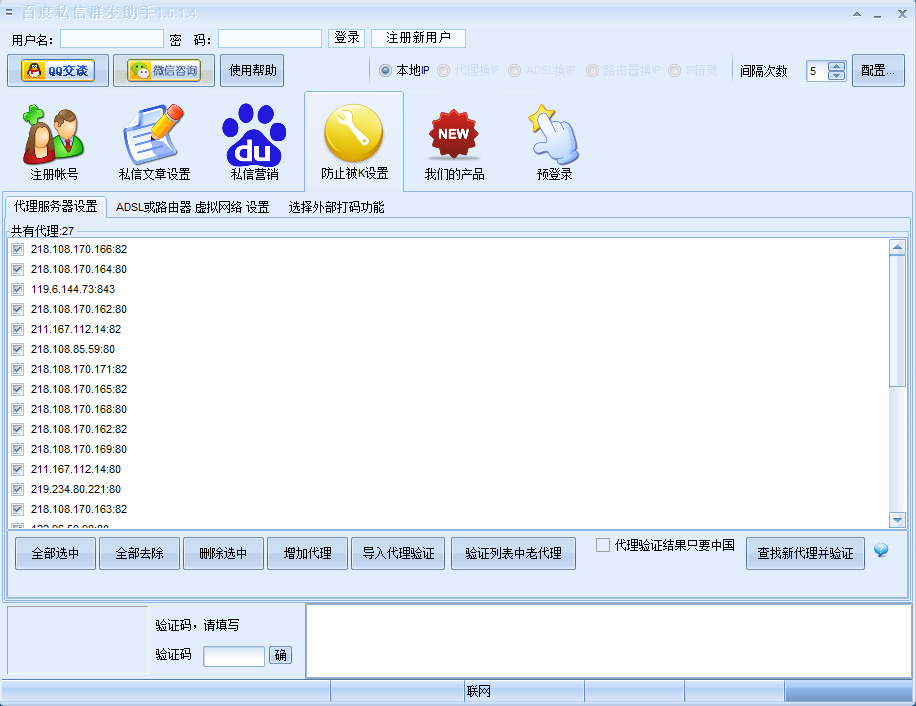Image resolution: width=916 pixels, height=706 pixels.
Task: Select the 防止被K设置 wrench icon
Action: pyautogui.click(x=354, y=142)
